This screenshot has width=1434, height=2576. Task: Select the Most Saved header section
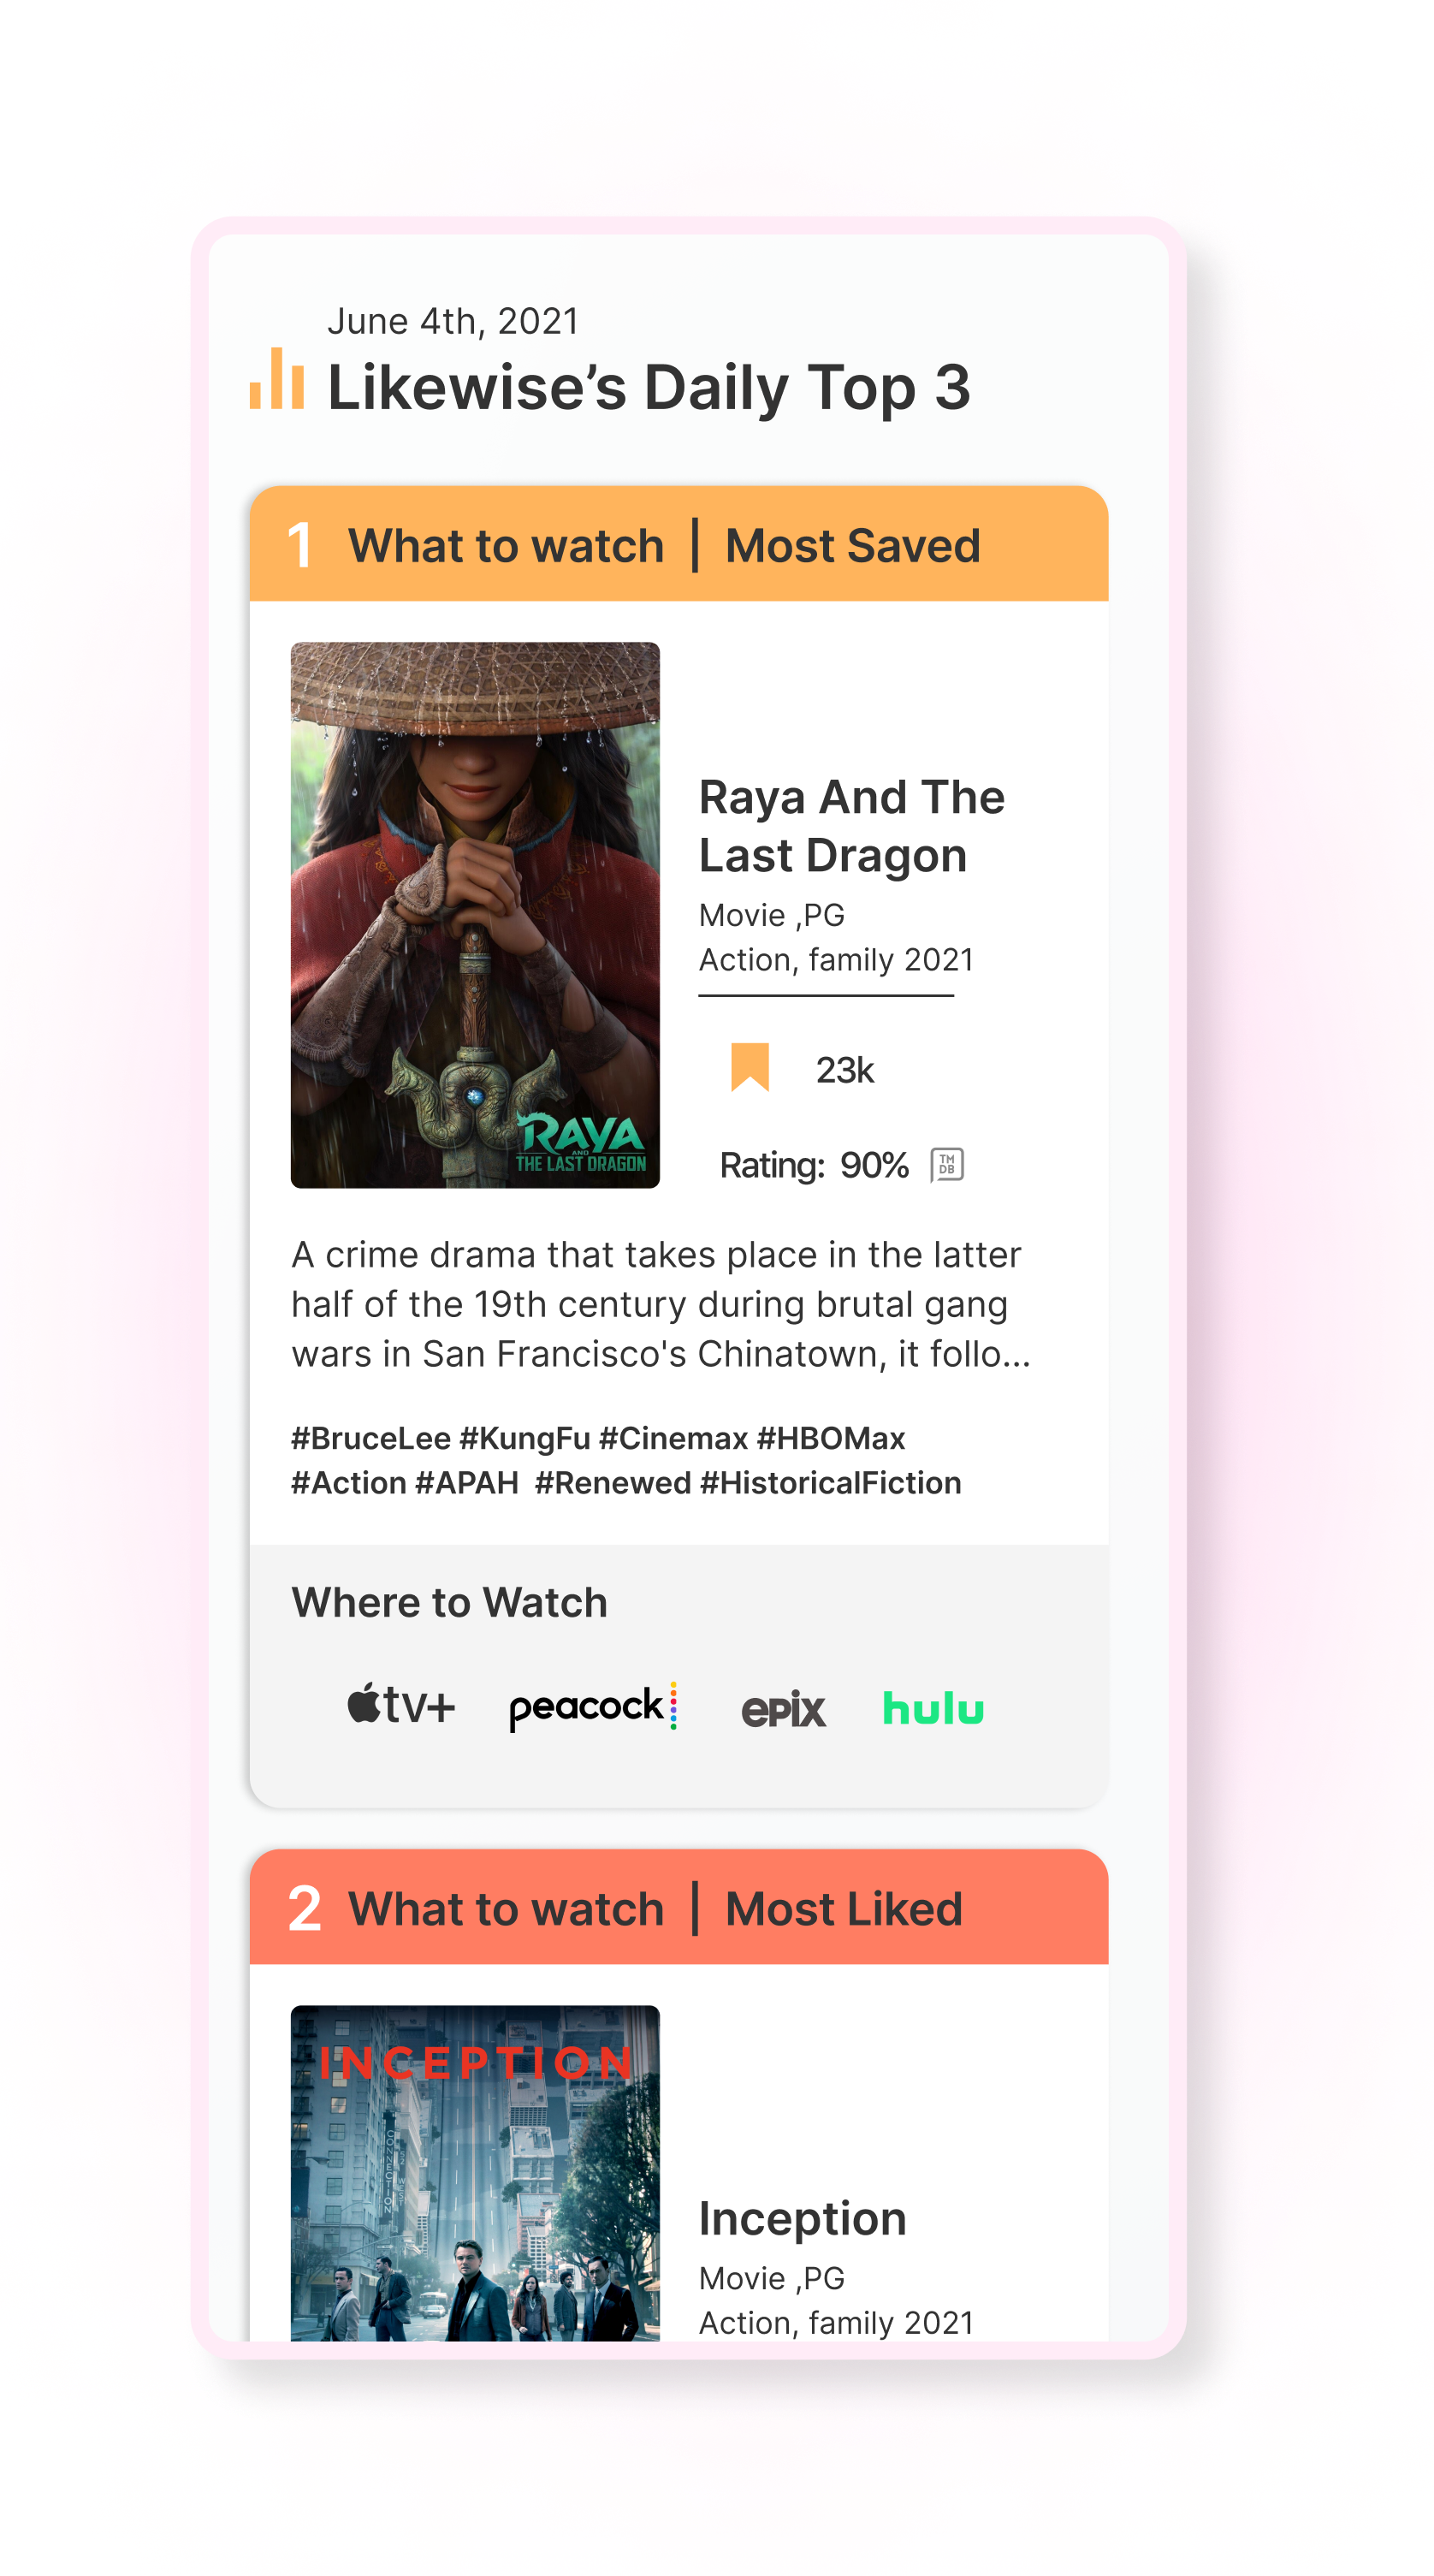click(x=679, y=544)
